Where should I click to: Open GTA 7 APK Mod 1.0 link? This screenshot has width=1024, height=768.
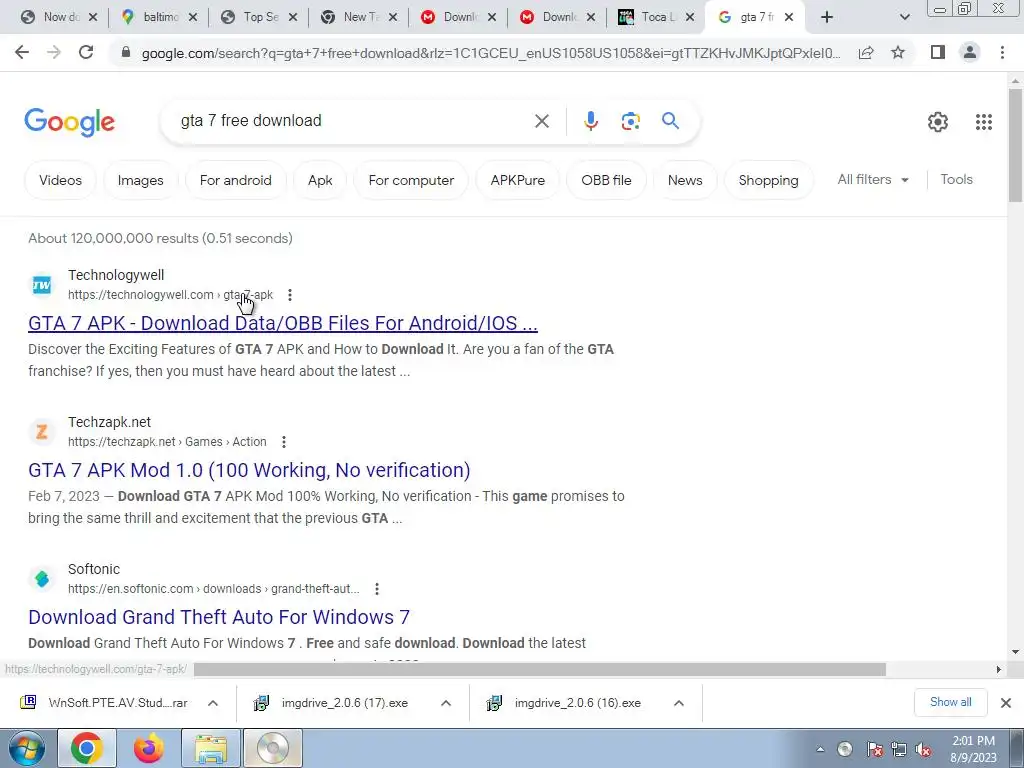(249, 470)
